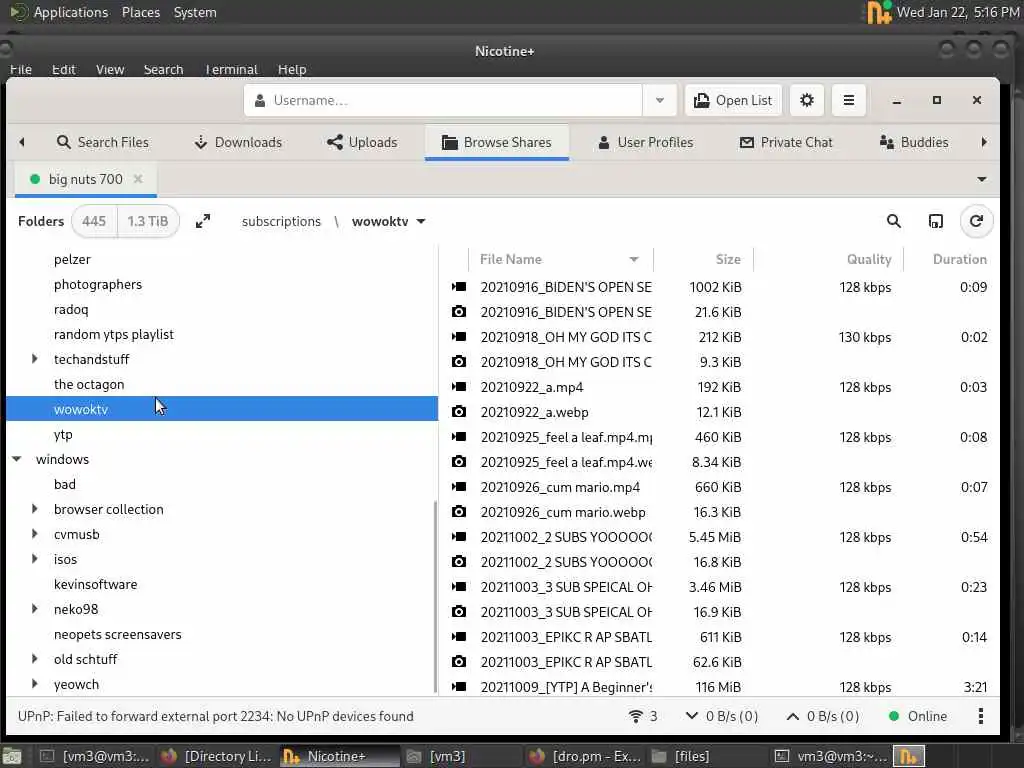Screen dimensions: 1024x768
Task: Click video icon of 20211009_[YTP] A Beginner's
Action: click(x=459, y=686)
